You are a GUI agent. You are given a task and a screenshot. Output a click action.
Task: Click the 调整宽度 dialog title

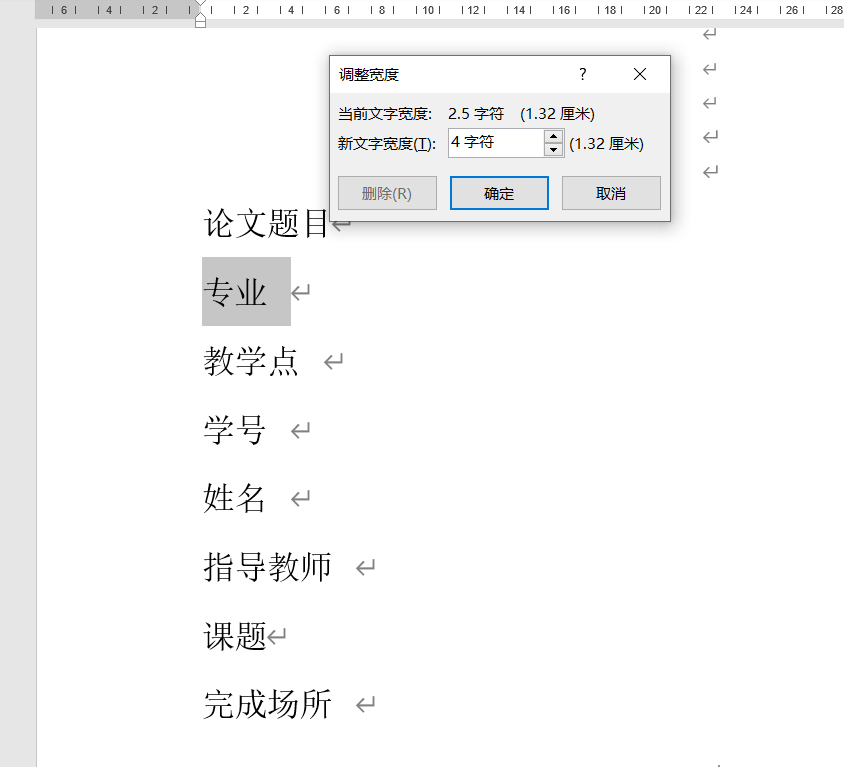[369, 75]
